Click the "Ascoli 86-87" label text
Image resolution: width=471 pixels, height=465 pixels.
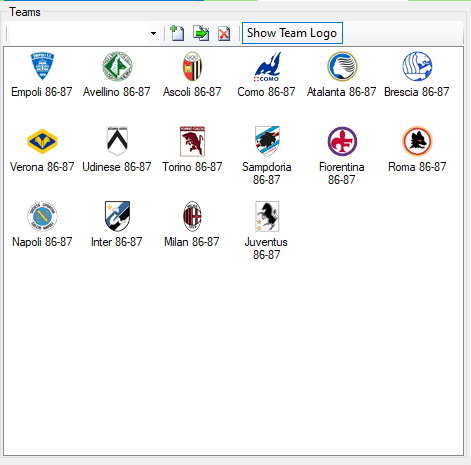click(x=192, y=92)
